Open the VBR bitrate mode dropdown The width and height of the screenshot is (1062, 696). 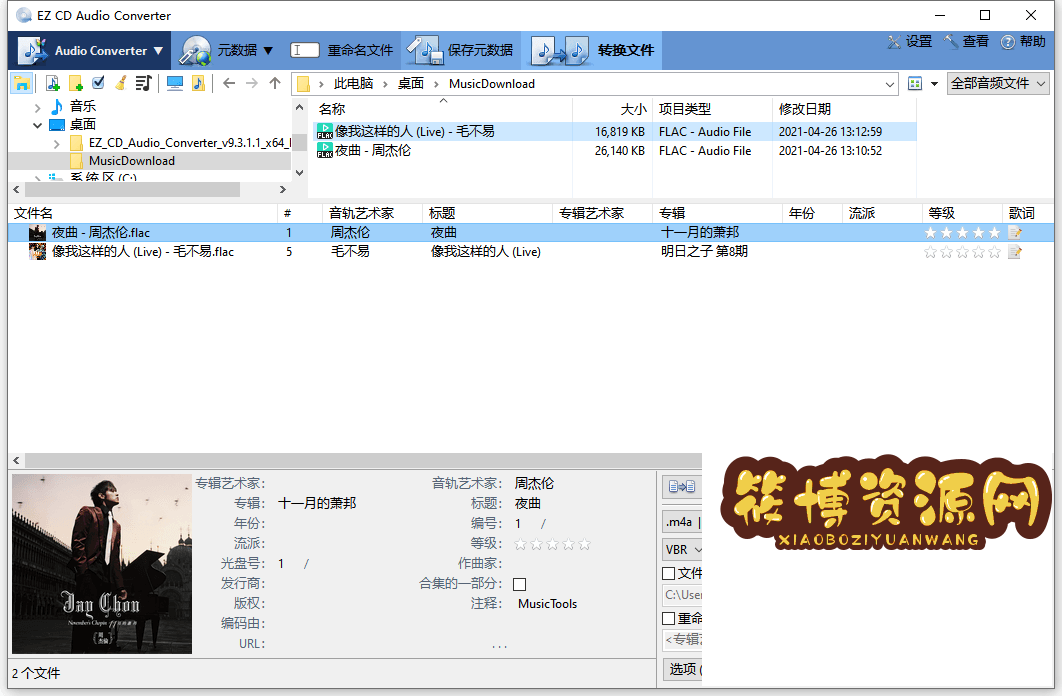683,550
